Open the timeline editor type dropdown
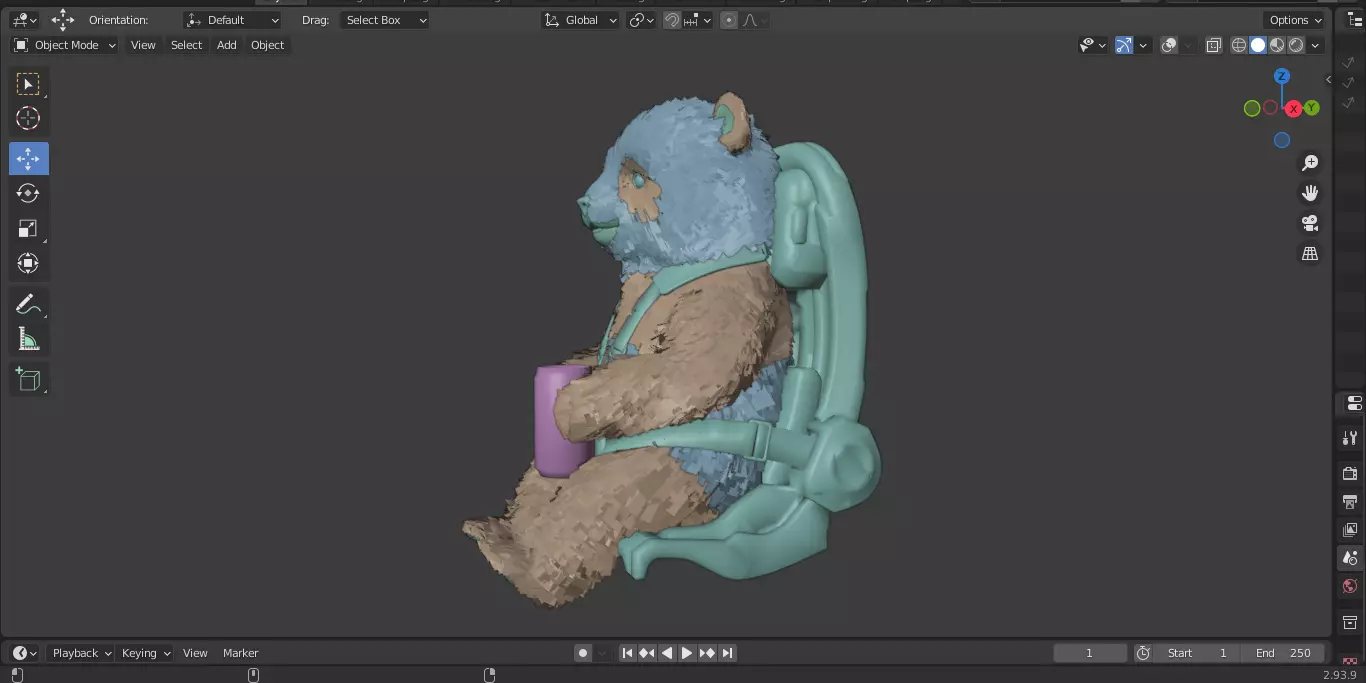This screenshot has width=1366, height=683. (x=25, y=653)
